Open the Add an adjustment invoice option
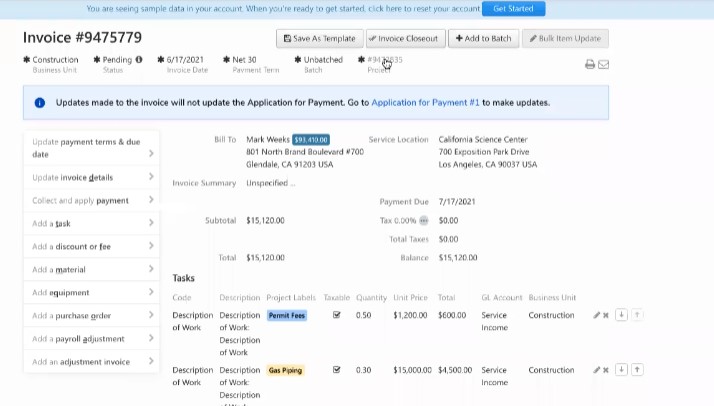This screenshot has width=714, height=406. point(91,362)
